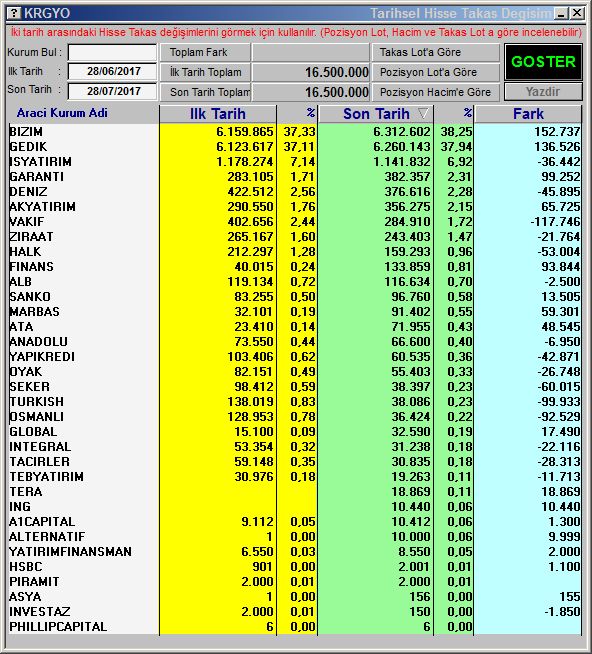Minimize the KRGYO window
Image resolution: width=592 pixels, height=654 pixels.
pyautogui.click(x=562, y=13)
